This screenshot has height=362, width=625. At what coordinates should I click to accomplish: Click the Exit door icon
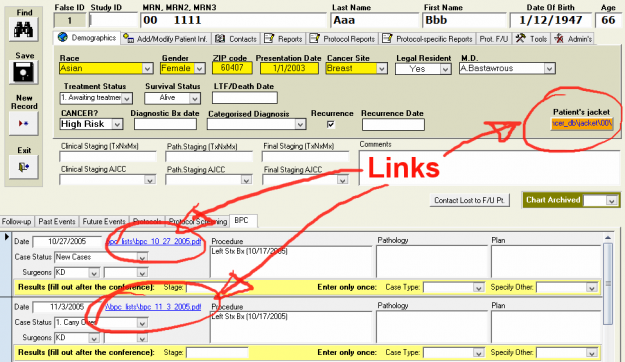pos(24,167)
